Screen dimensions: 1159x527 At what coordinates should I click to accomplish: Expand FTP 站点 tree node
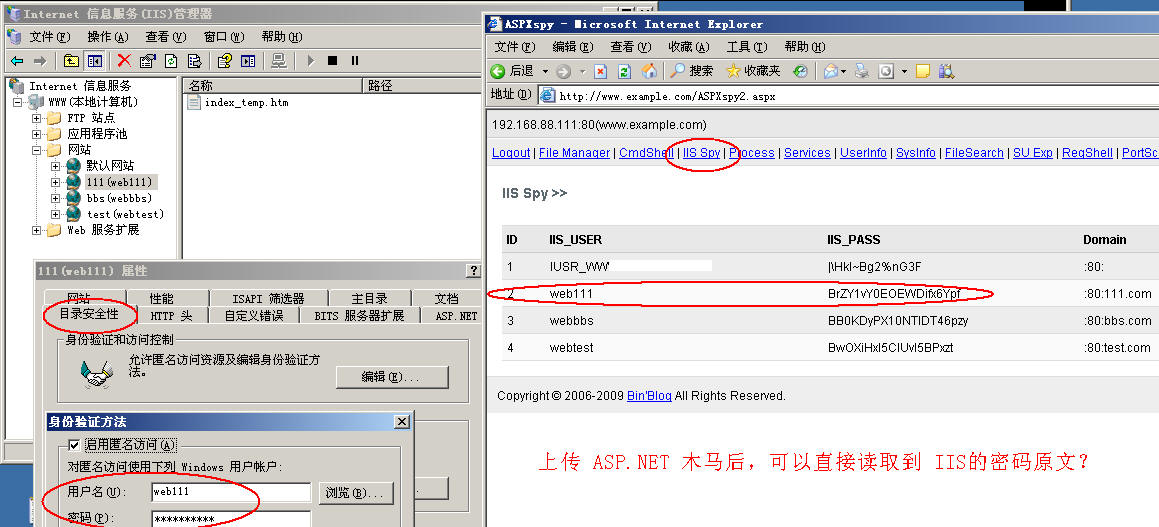click(36, 118)
